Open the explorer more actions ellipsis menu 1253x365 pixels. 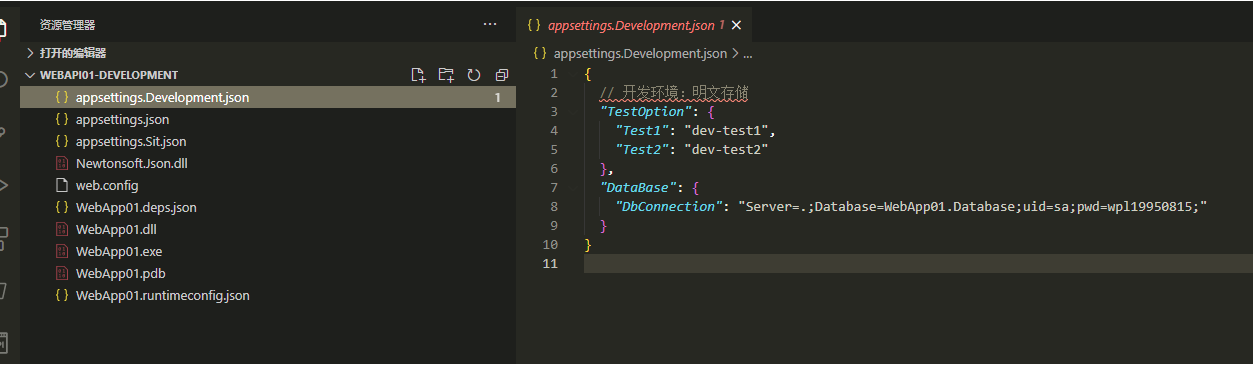pyautogui.click(x=489, y=24)
